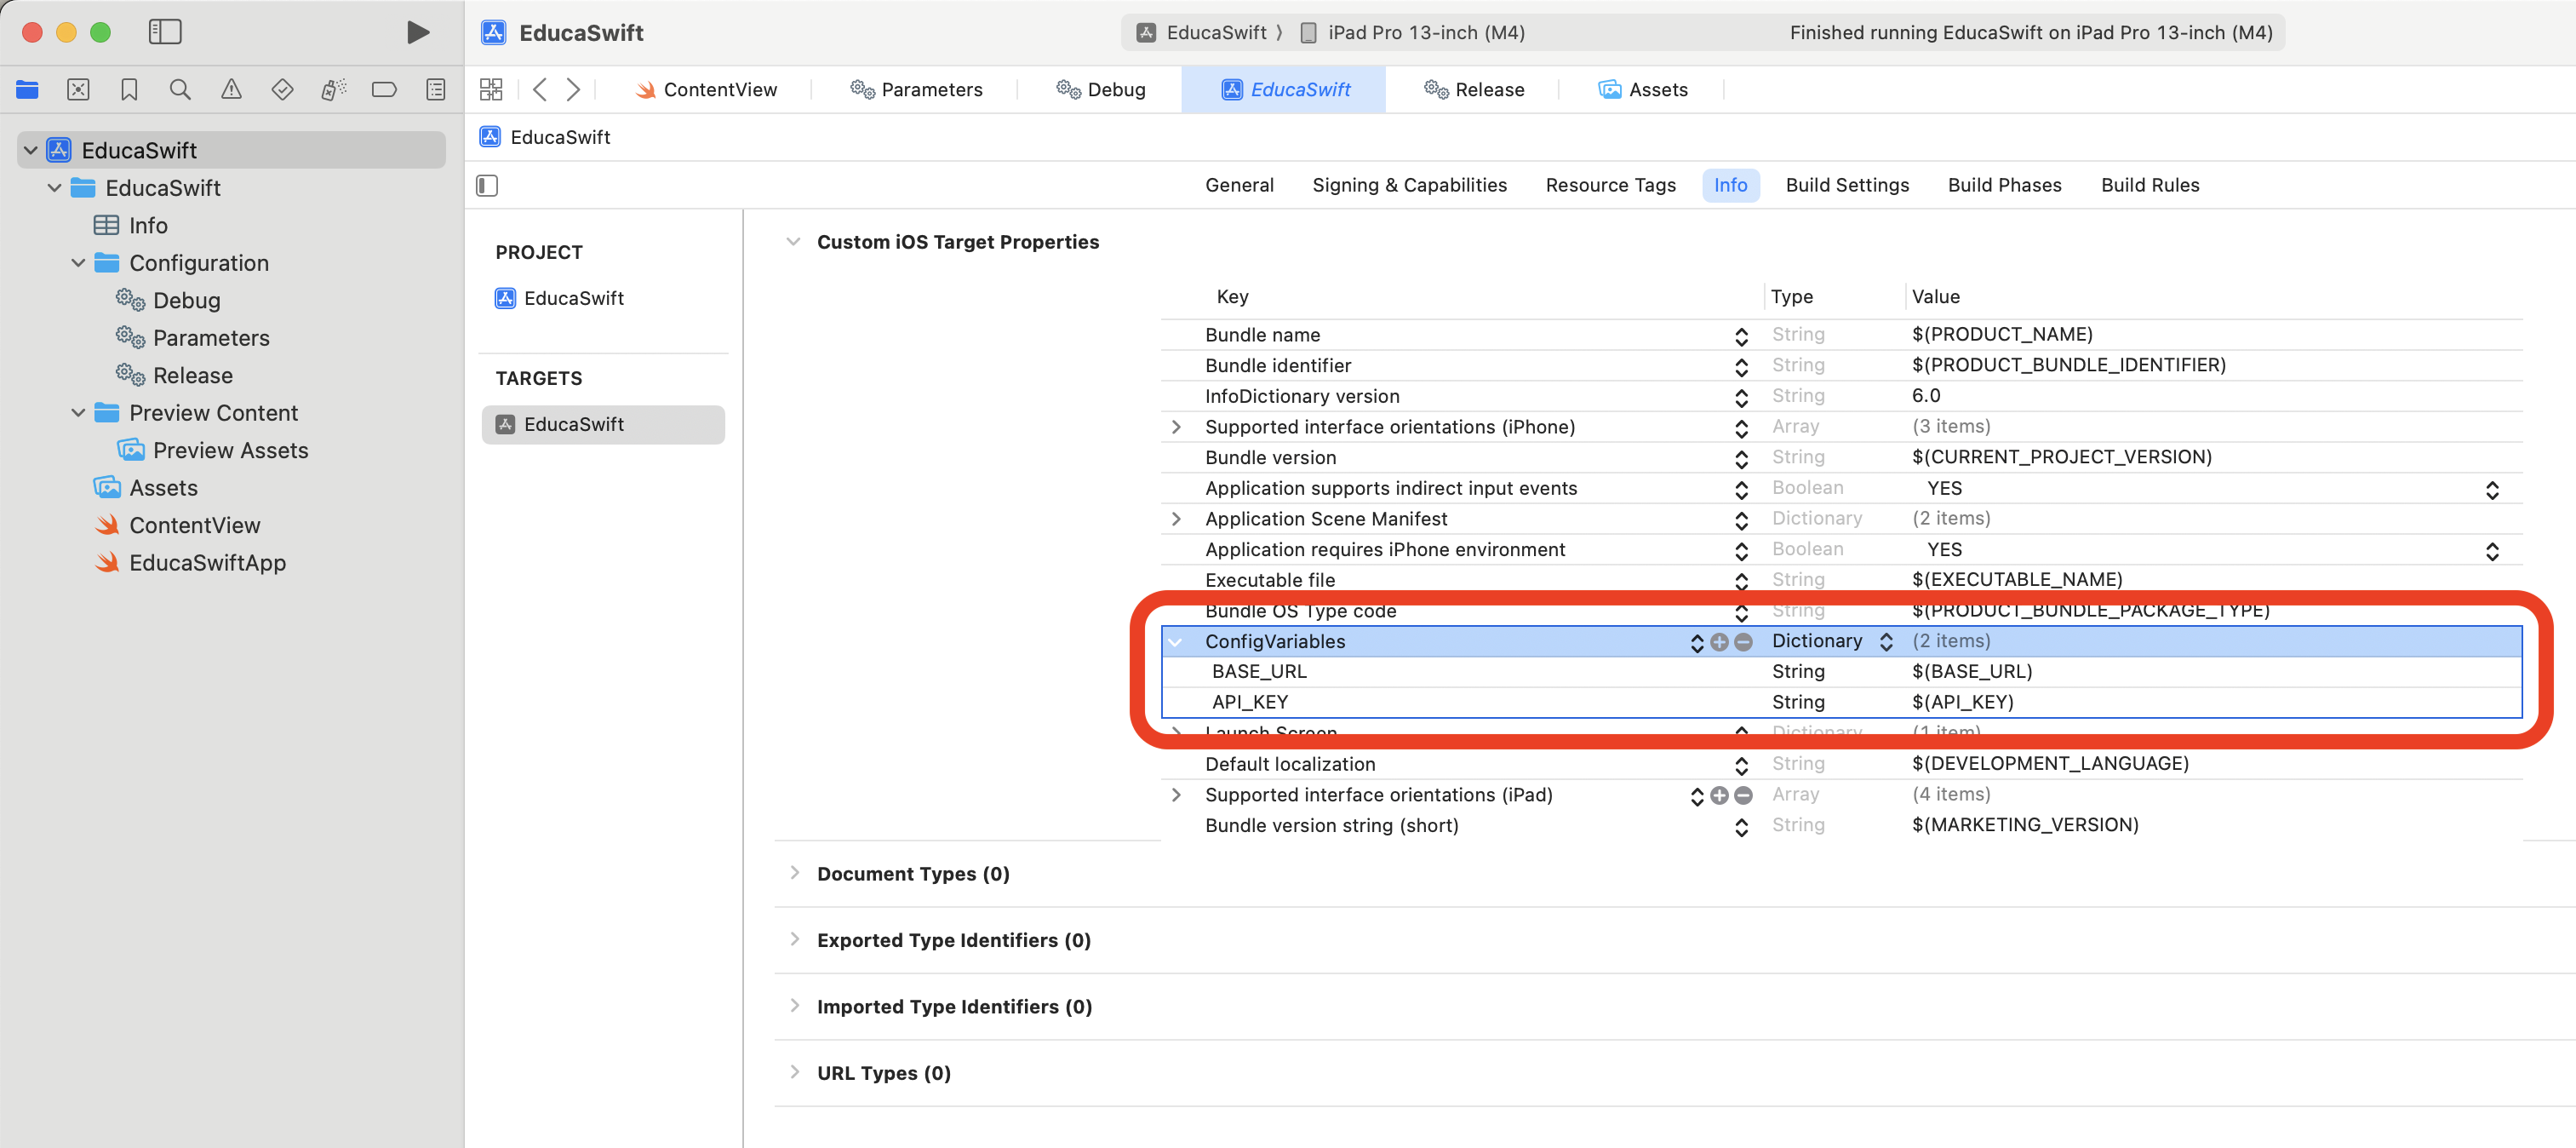Select EducaSwift under TARGETS
The image size is (2576, 1148).
click(603, 424)
